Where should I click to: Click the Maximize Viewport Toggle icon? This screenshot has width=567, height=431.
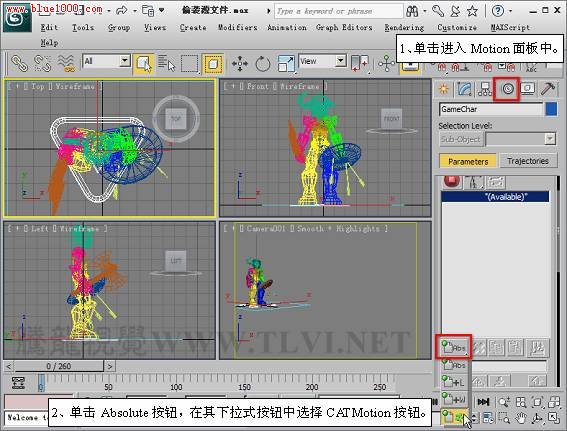coord(554,418)
